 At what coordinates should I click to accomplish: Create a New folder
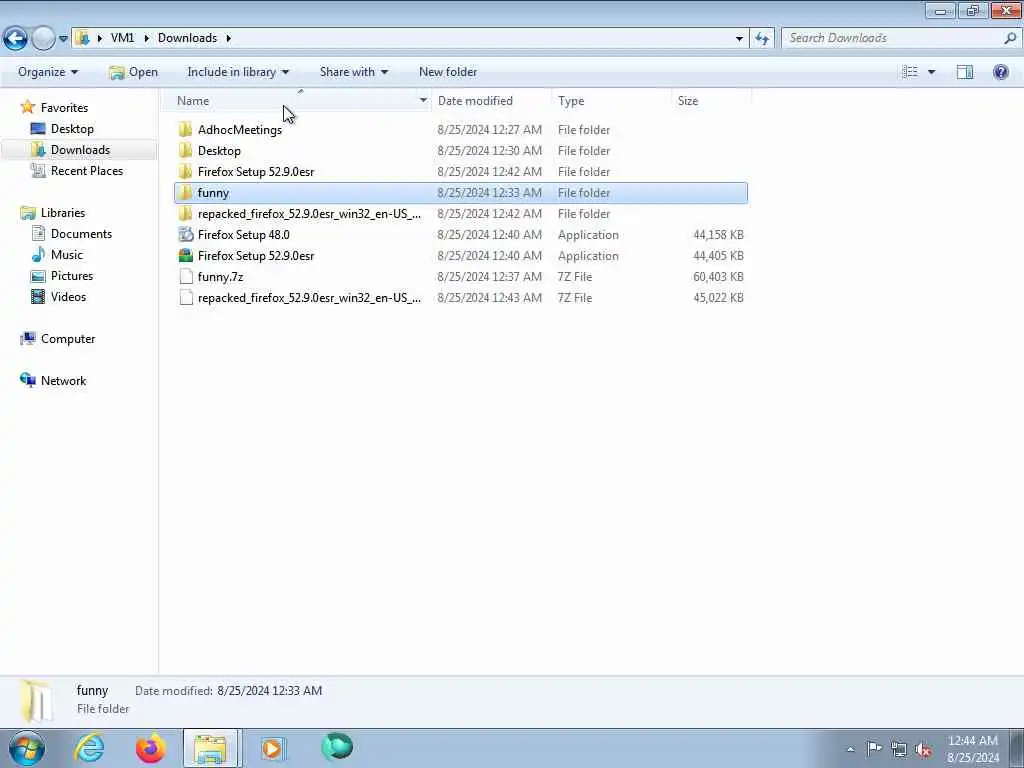pos(448,72)
